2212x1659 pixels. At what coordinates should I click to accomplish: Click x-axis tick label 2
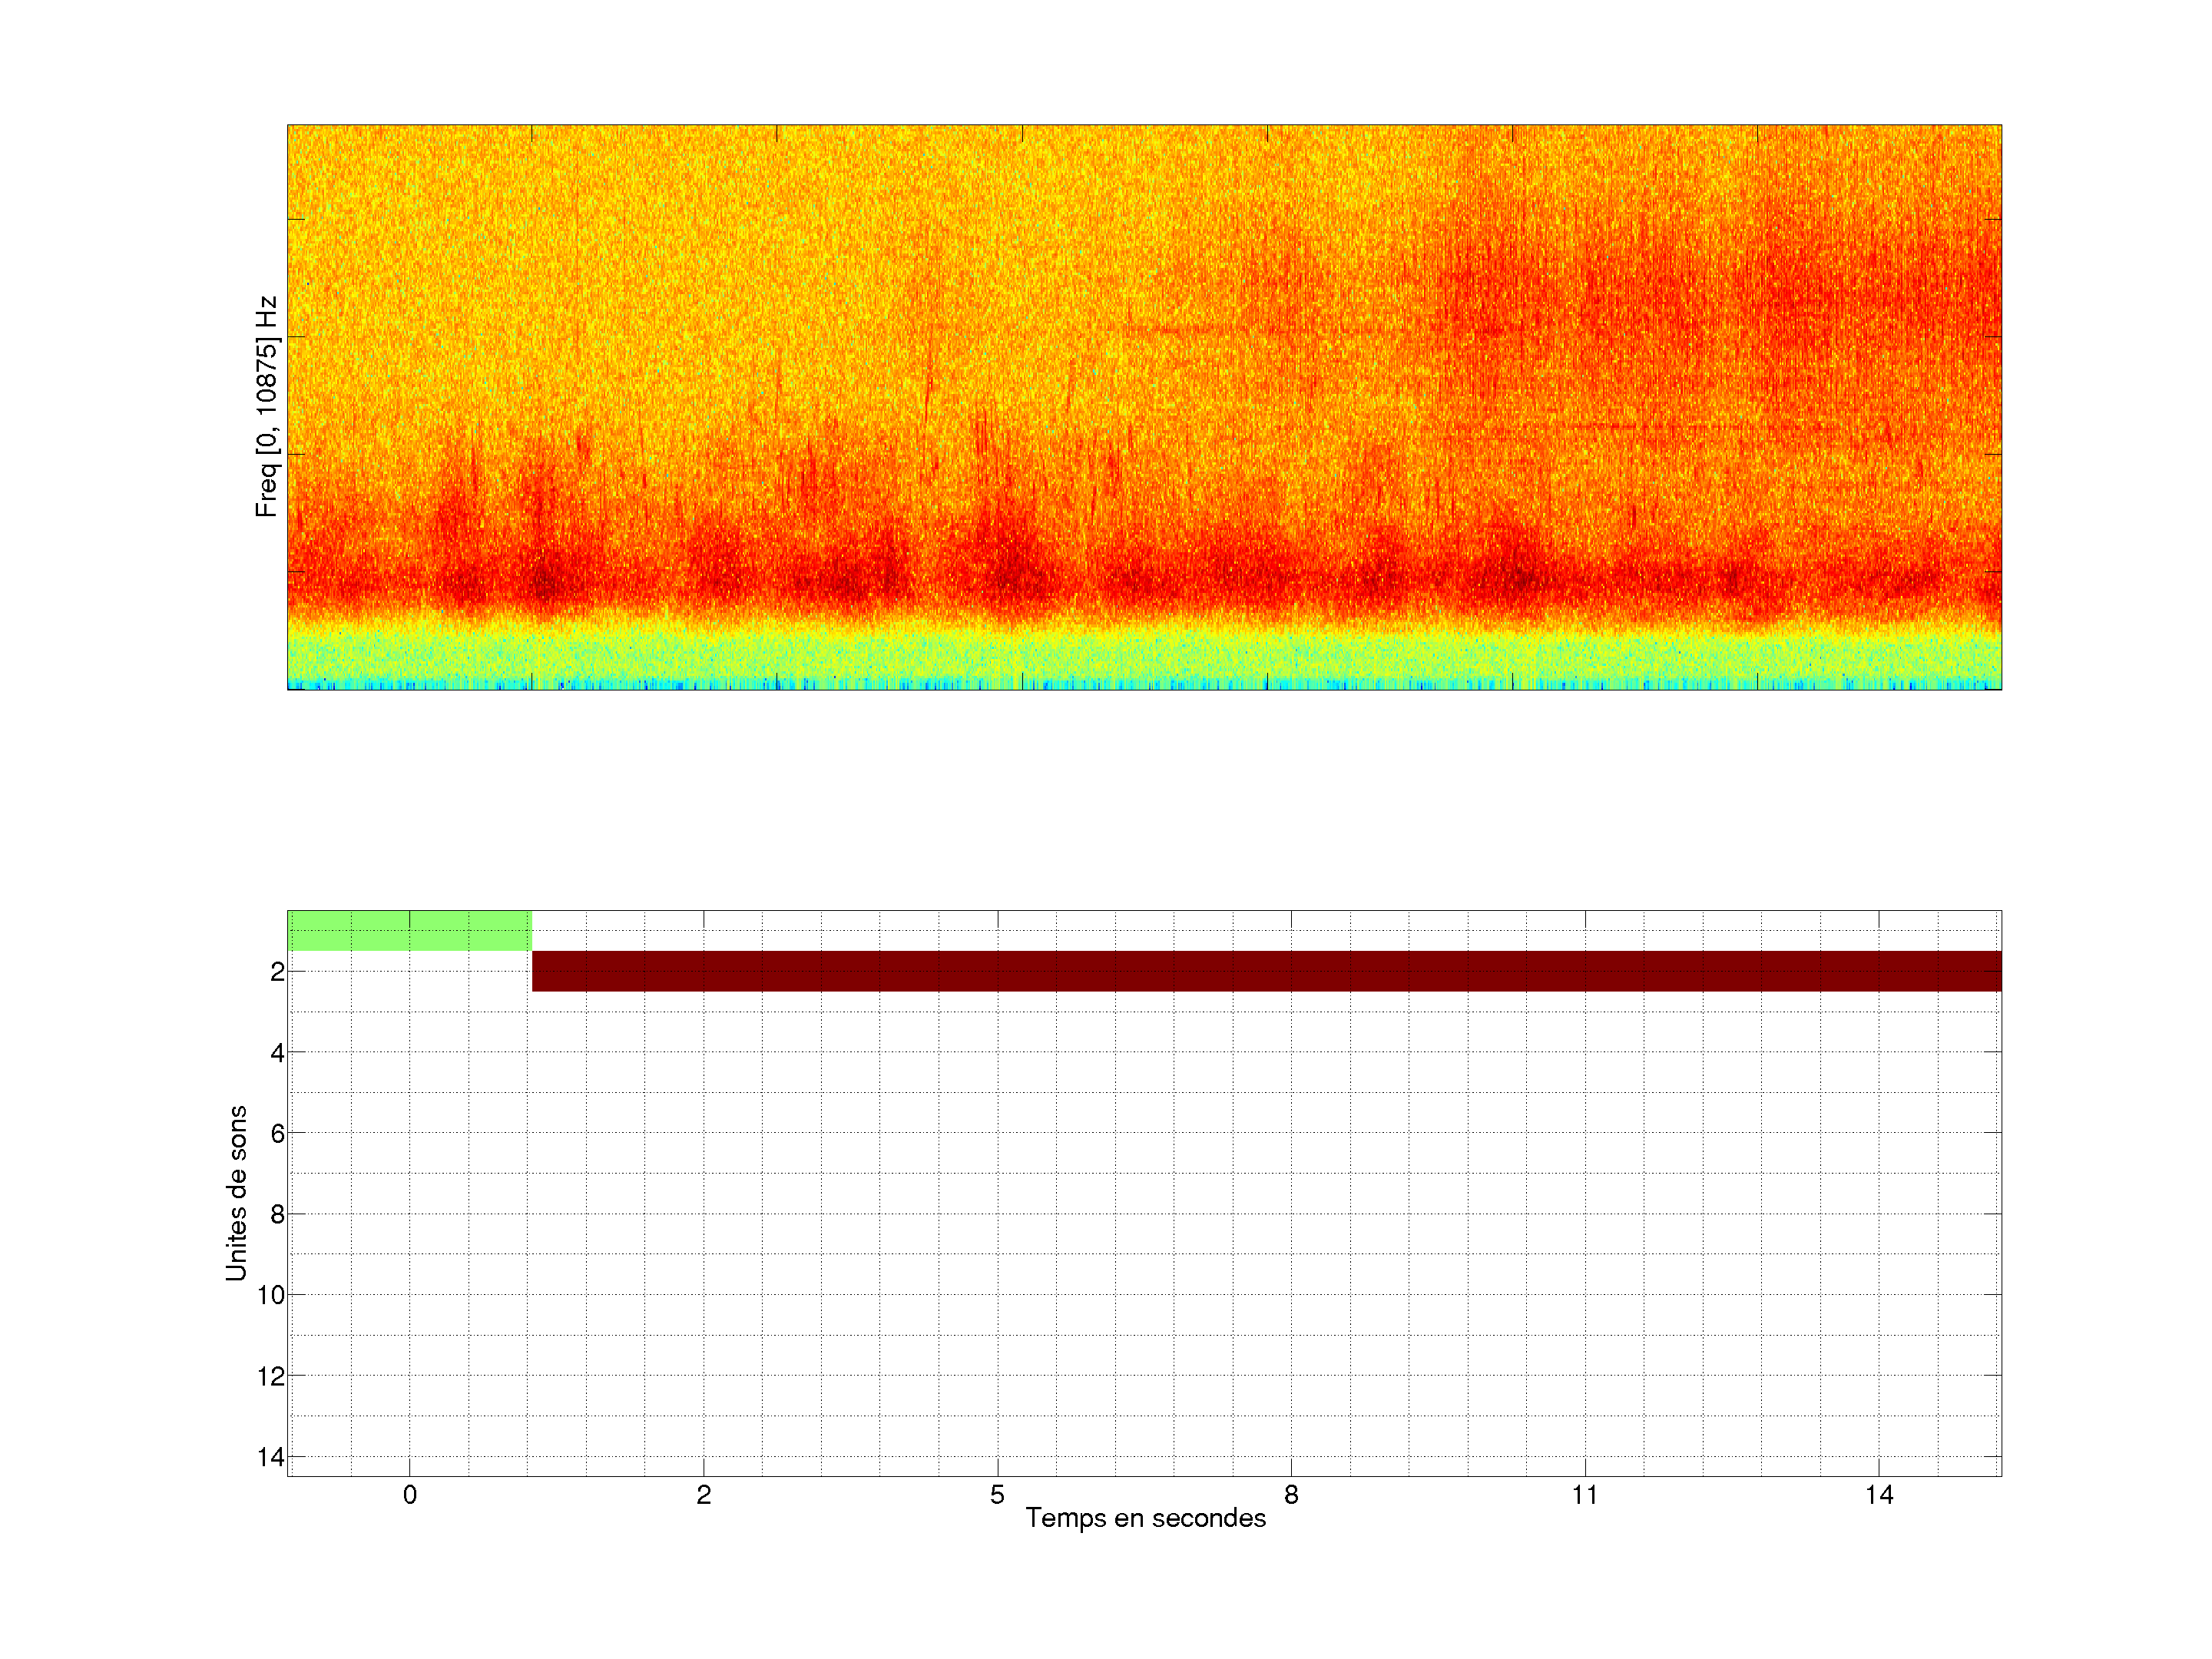703,1495
